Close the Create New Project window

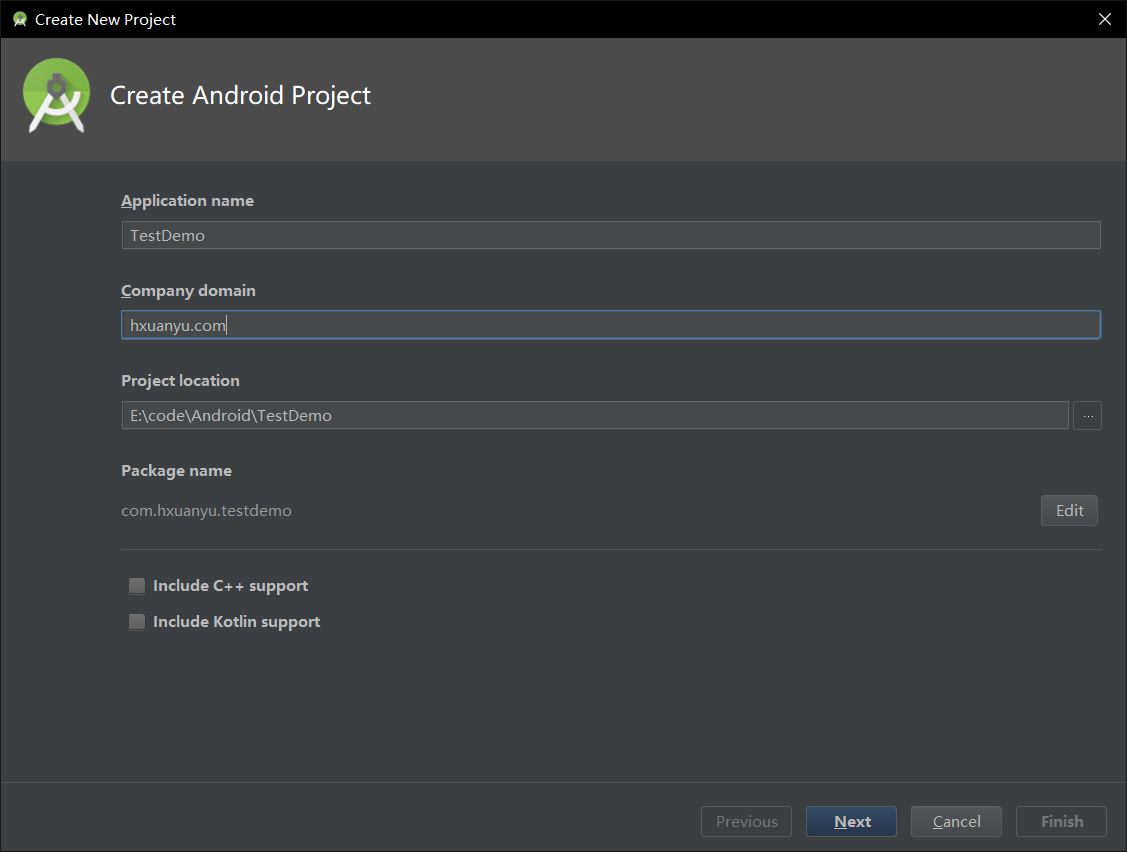1104,19
